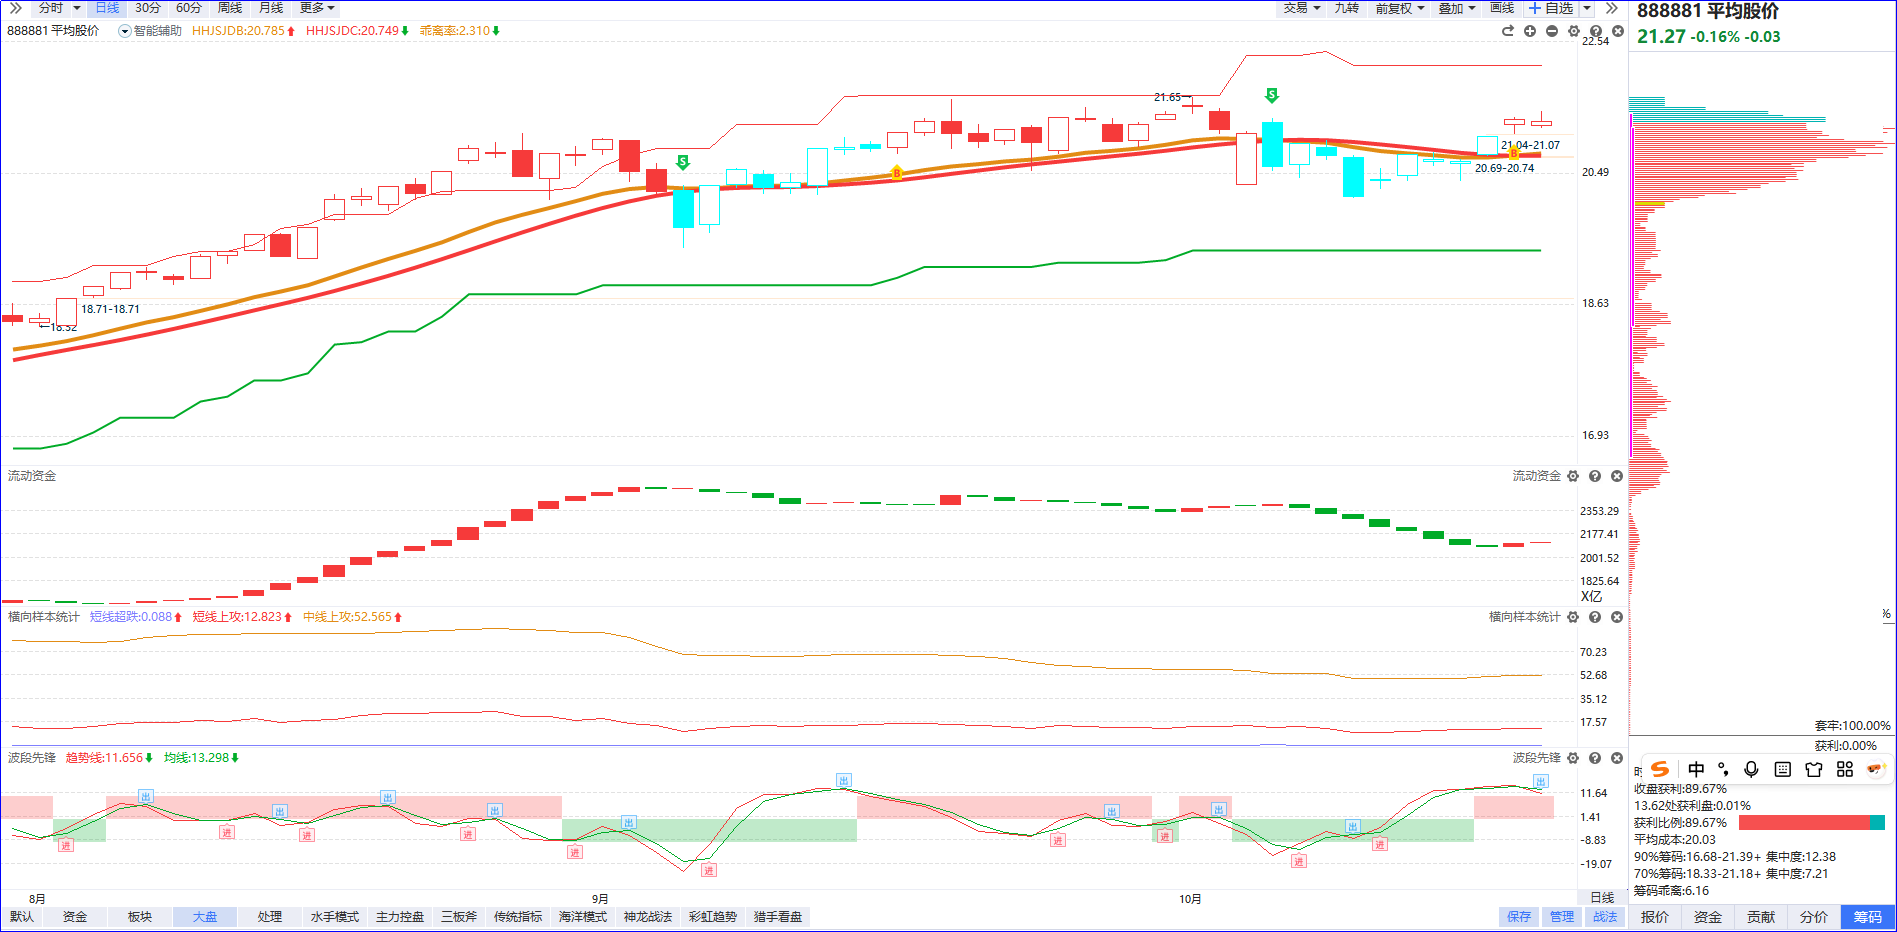Open settings gear for 横向样本统计 indicator
1897x932 pixels.
(x=1573, y=617)
